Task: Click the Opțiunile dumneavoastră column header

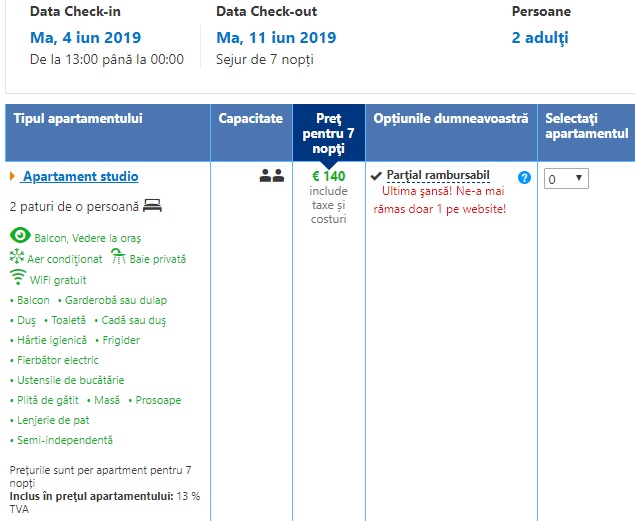Action: (x=451, y=118)
